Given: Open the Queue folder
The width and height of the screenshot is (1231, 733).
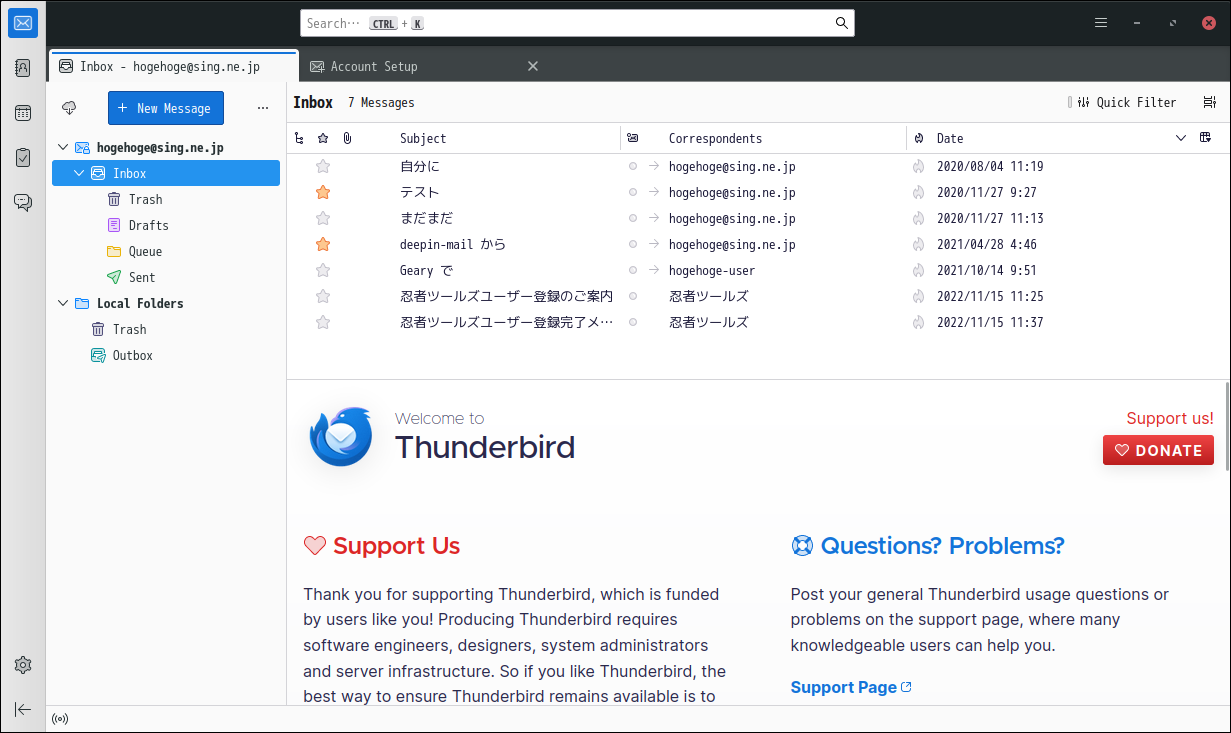Looking at the screenshot, I should point(145,251).
